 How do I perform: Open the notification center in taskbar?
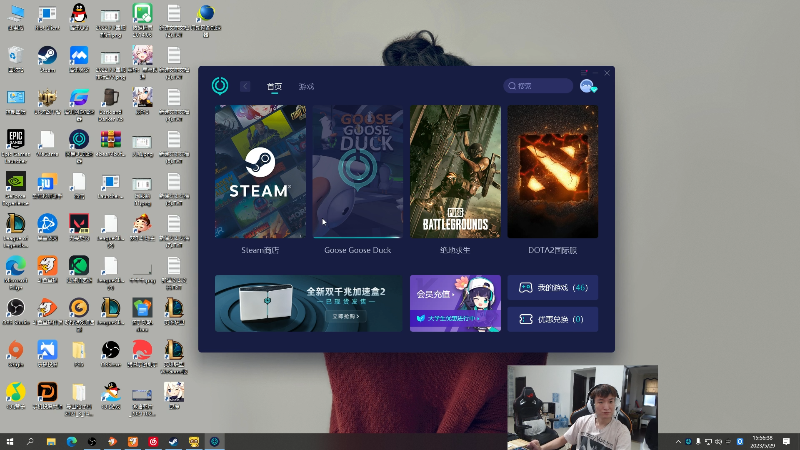point(786,442)
